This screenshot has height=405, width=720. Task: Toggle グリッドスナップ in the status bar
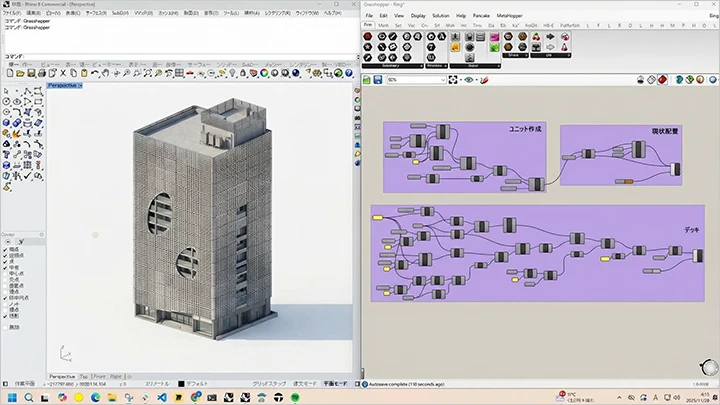269,384
